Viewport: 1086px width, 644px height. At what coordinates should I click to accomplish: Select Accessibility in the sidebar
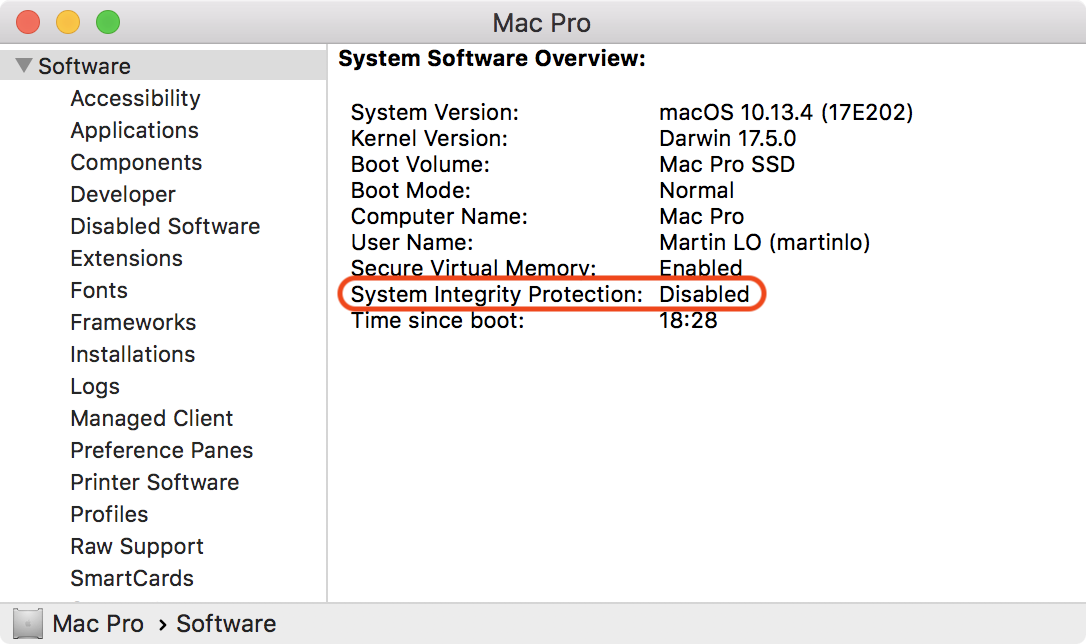point(135,98)
